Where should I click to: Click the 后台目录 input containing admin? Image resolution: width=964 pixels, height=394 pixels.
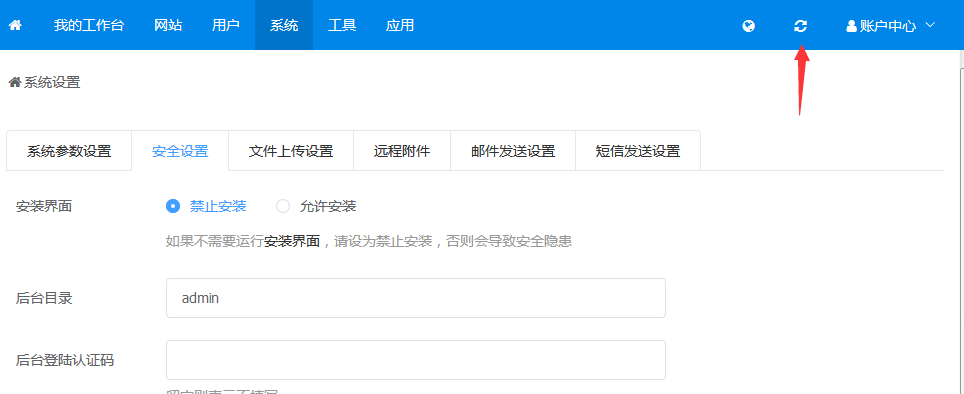416,298
